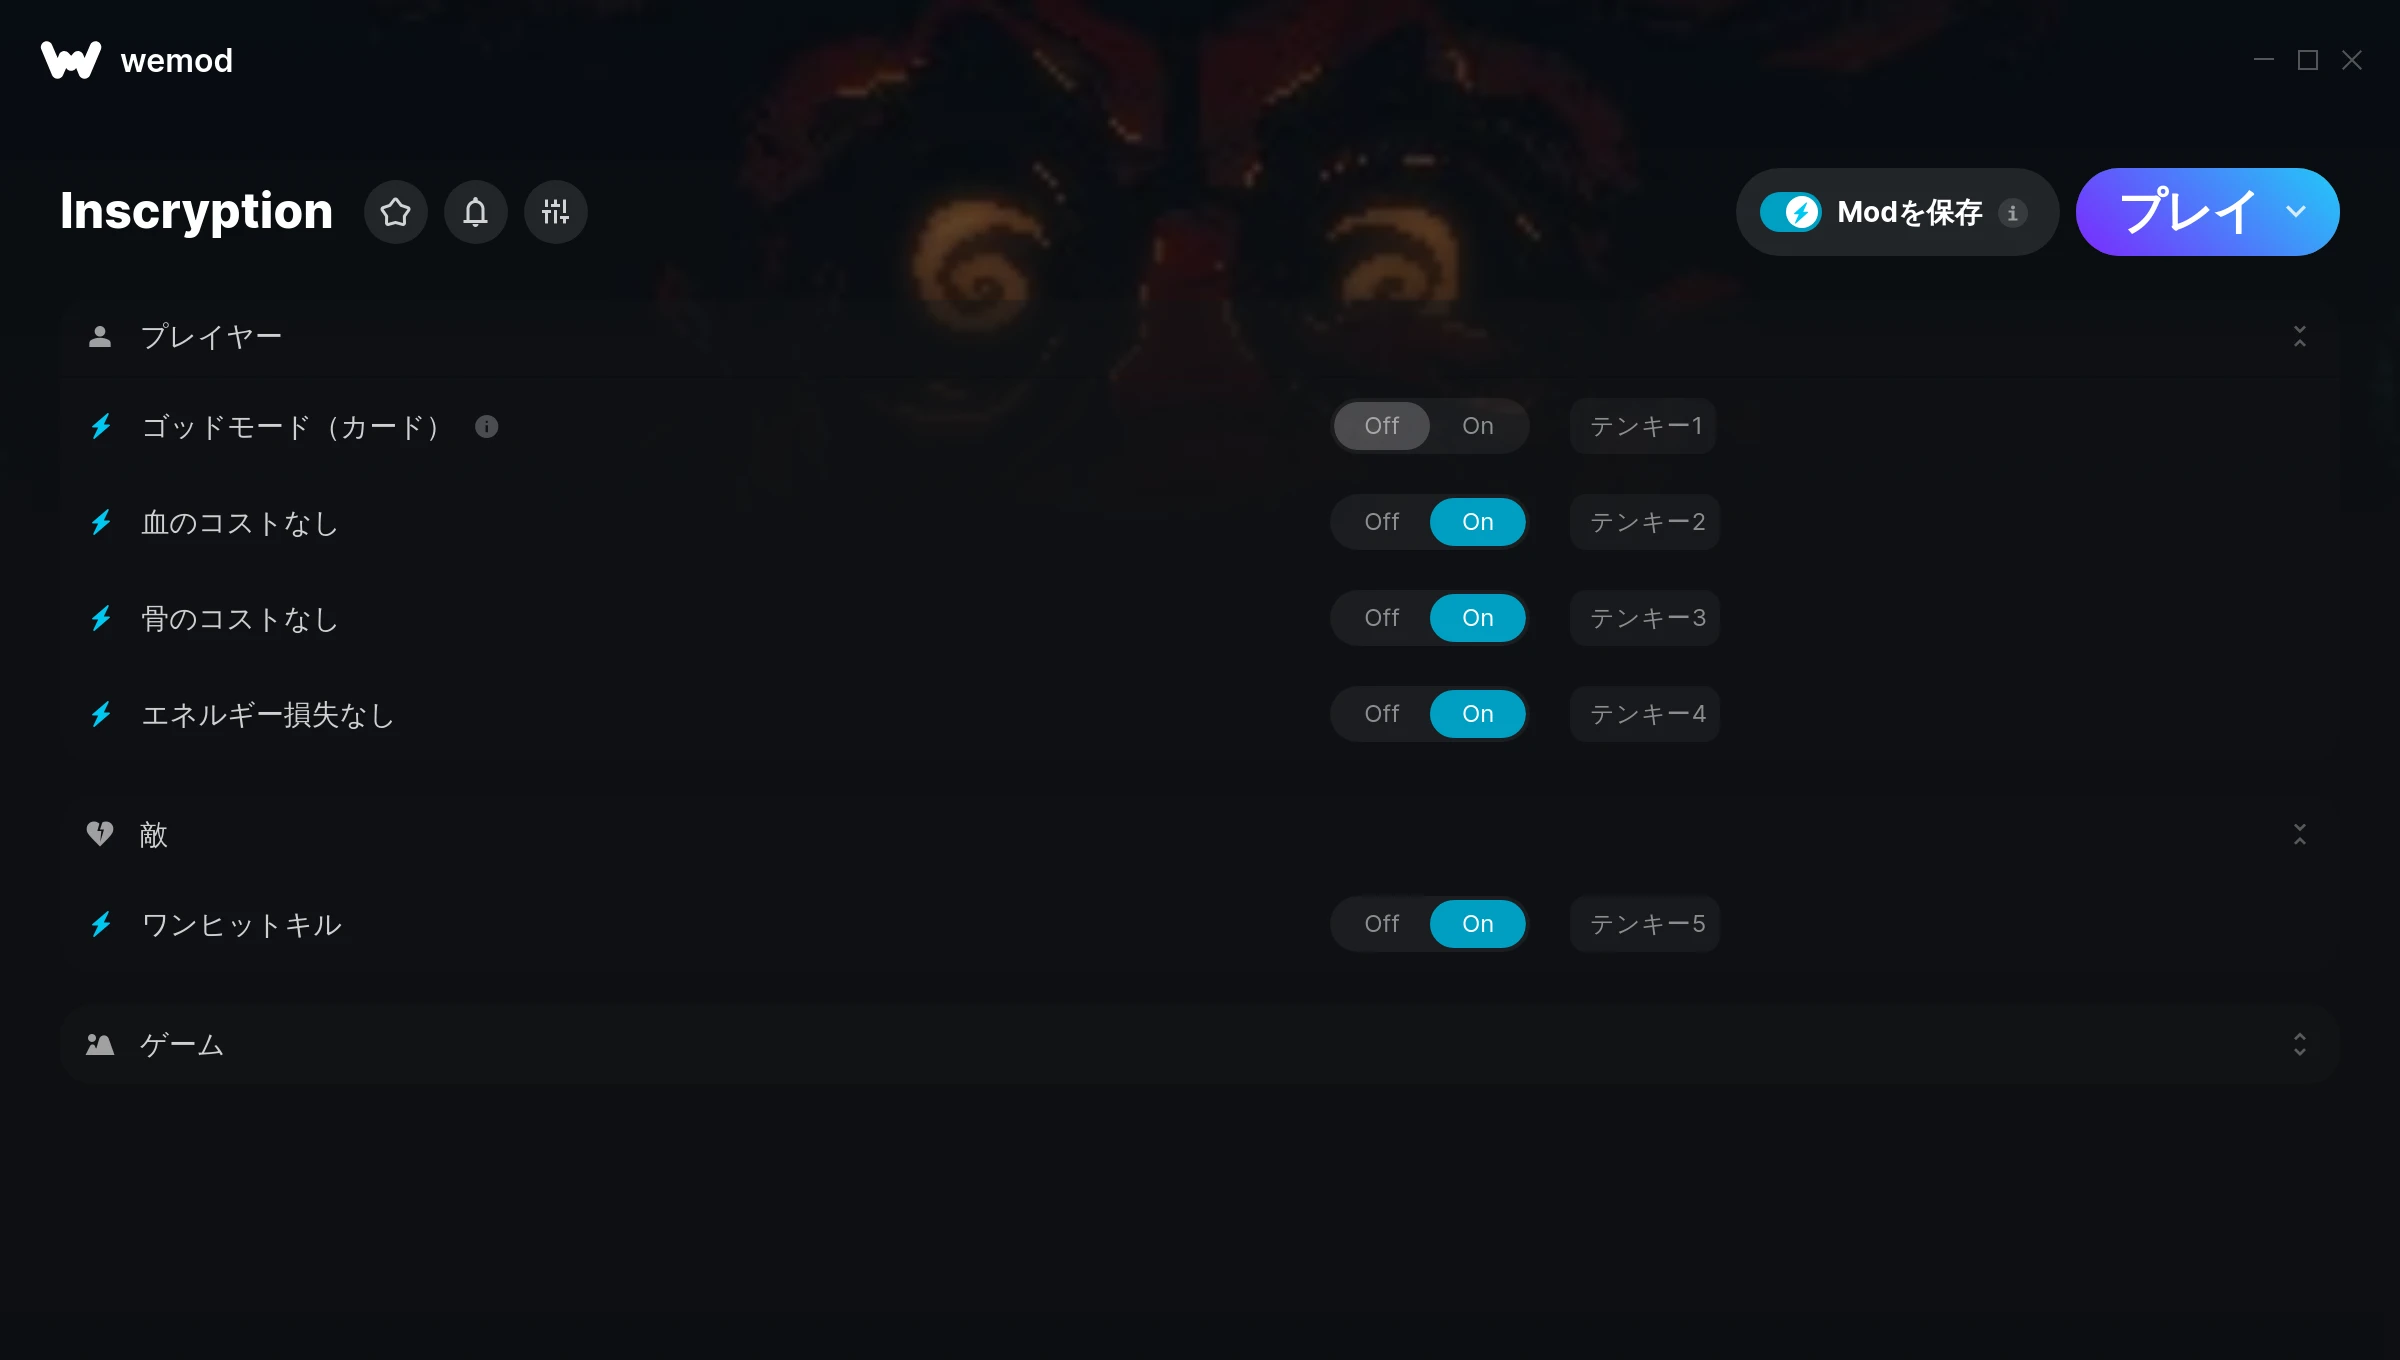Click the lightning icon beside 血のコストなし
Viewport: 2400px width, 1360px height.
pyautogui.click(x=101, y=522)
